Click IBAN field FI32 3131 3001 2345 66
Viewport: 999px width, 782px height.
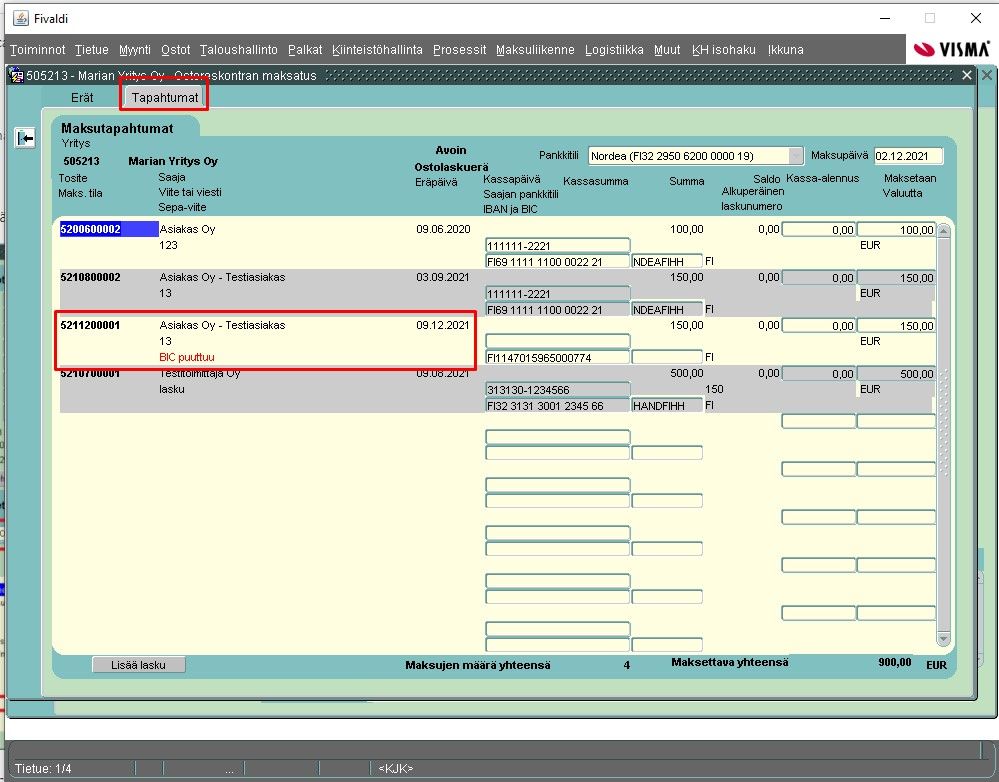pos(557,405)
